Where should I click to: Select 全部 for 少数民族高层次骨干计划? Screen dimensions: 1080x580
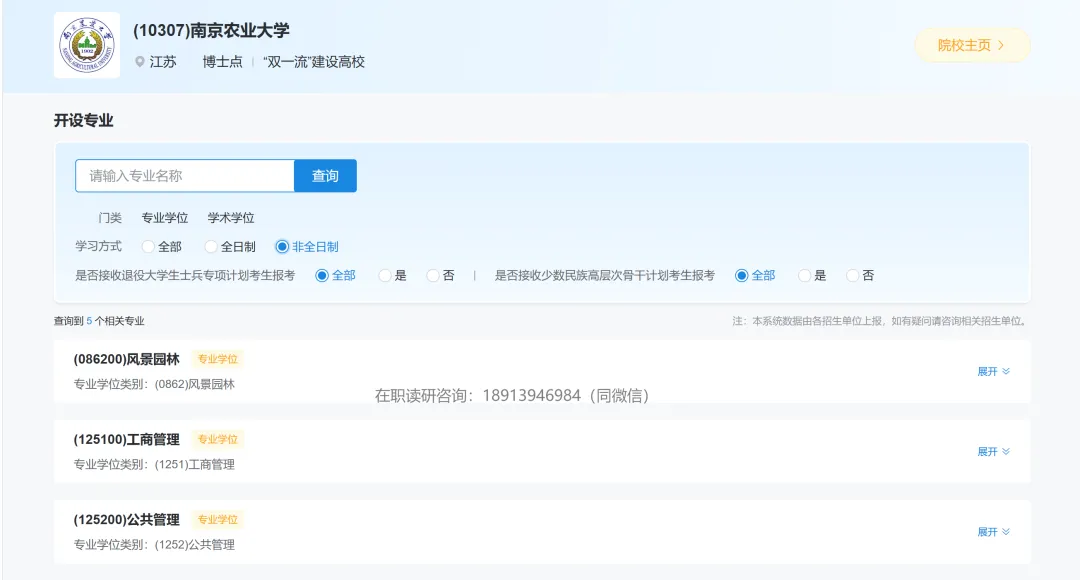click(755, 276)
